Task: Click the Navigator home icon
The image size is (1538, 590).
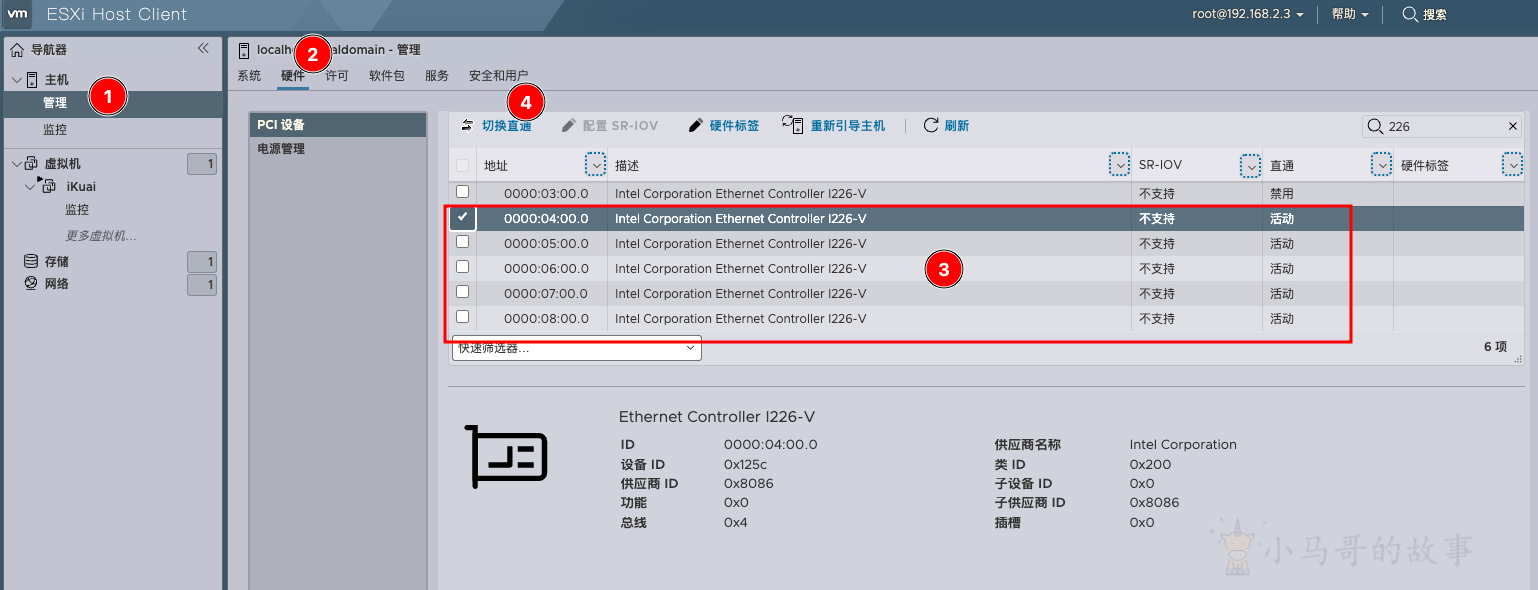Action: [17, 49]
